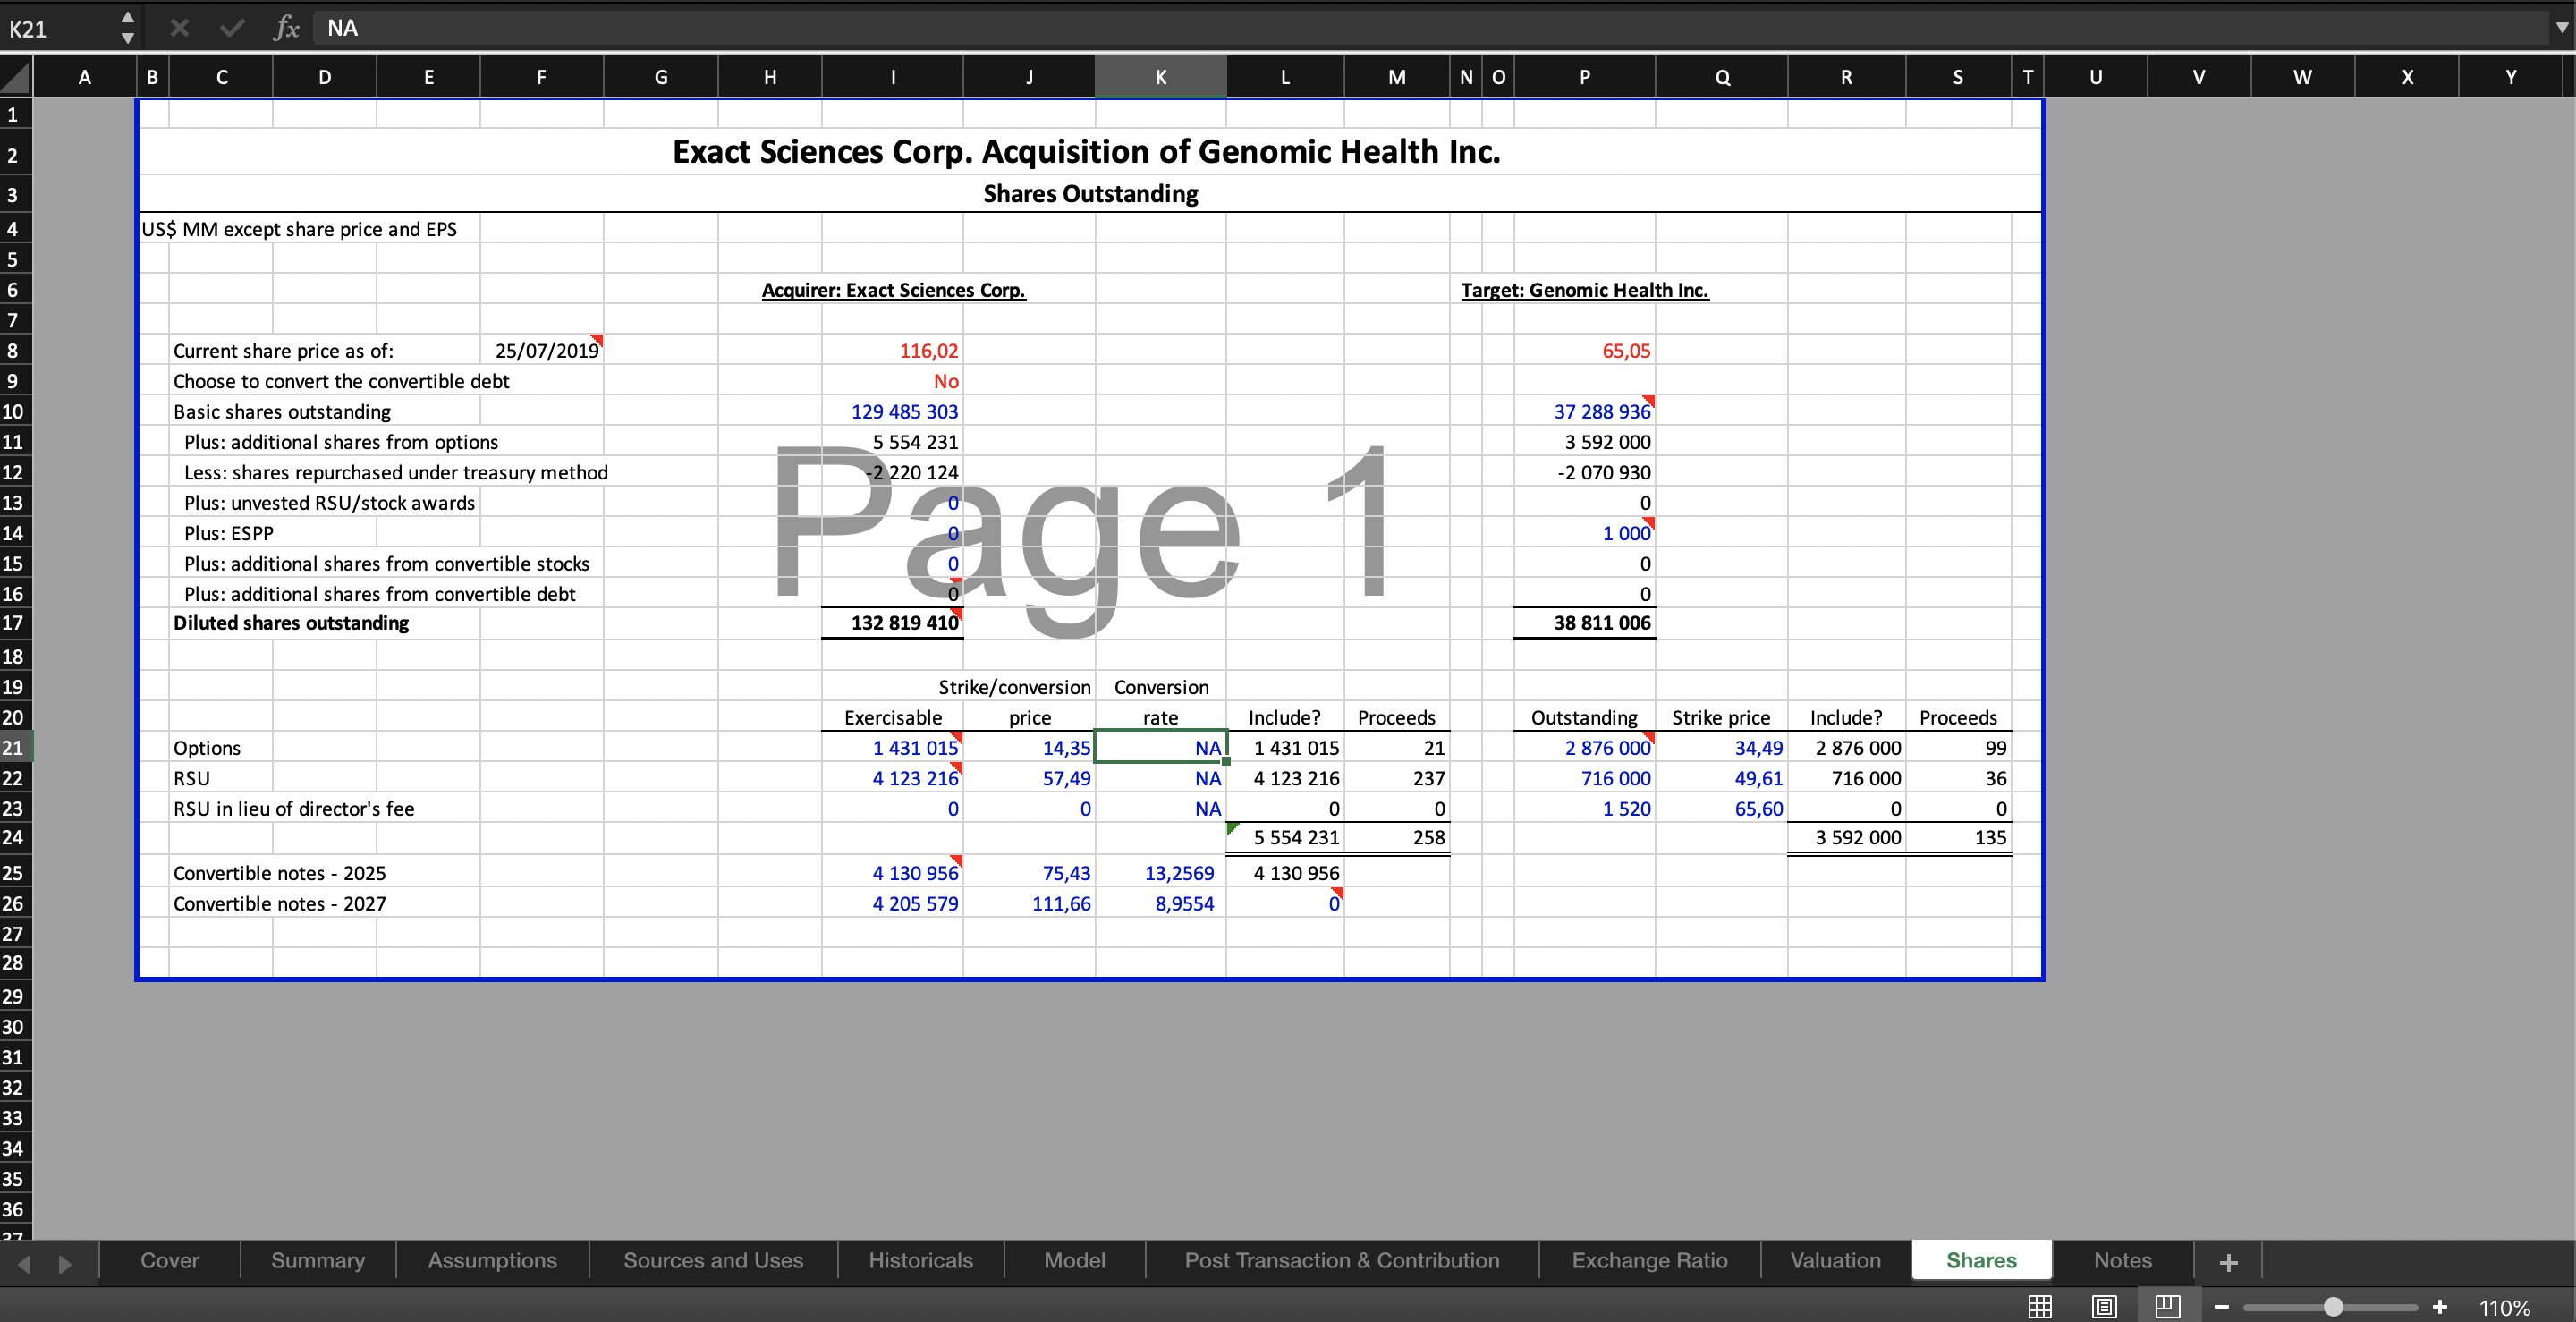The height and width of the screenshot is (1322, 2576).
Task: Open the insert function fx button
Action: coord(286,28)
